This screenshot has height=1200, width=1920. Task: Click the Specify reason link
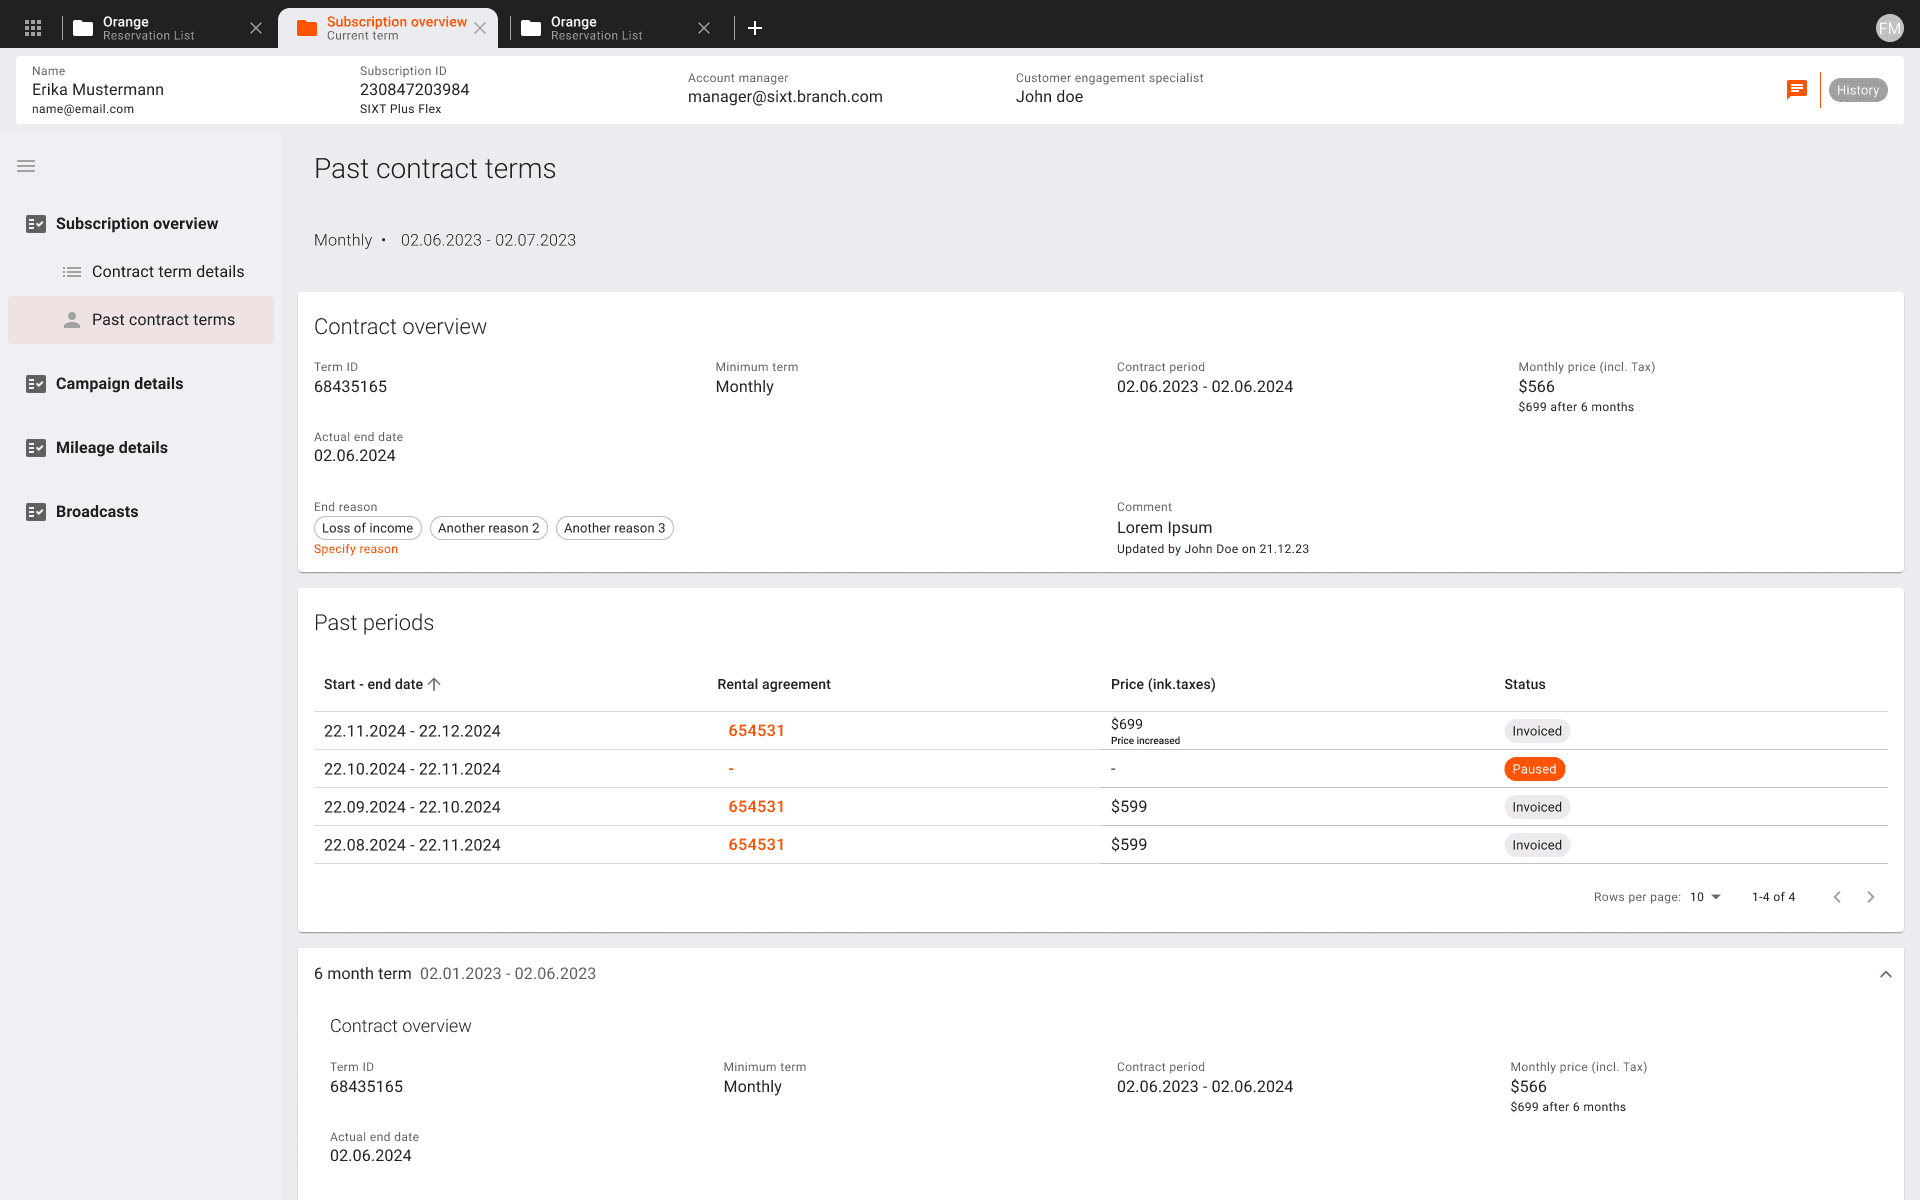pos(356,549)
